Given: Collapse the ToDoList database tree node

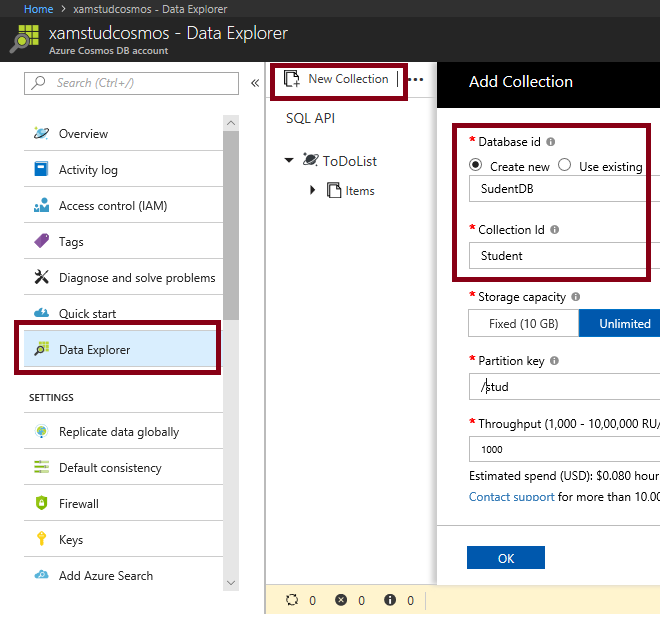Looking at the screenshot, I should pyautogui.click(x=290, y=160).
